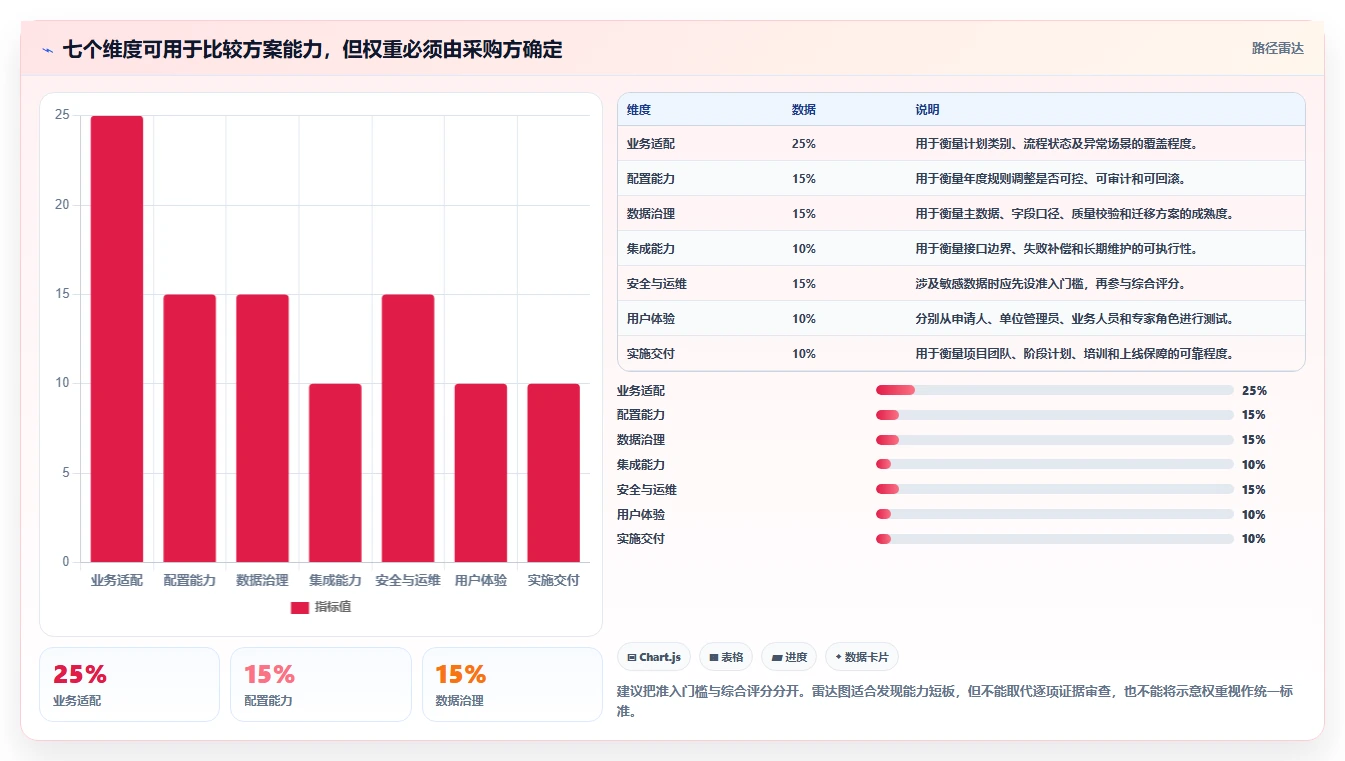Click the 安全与运维 bar in the chart
Image resolution: width=1345 pixels, height=761 pixels.
(x=408, y=428)
